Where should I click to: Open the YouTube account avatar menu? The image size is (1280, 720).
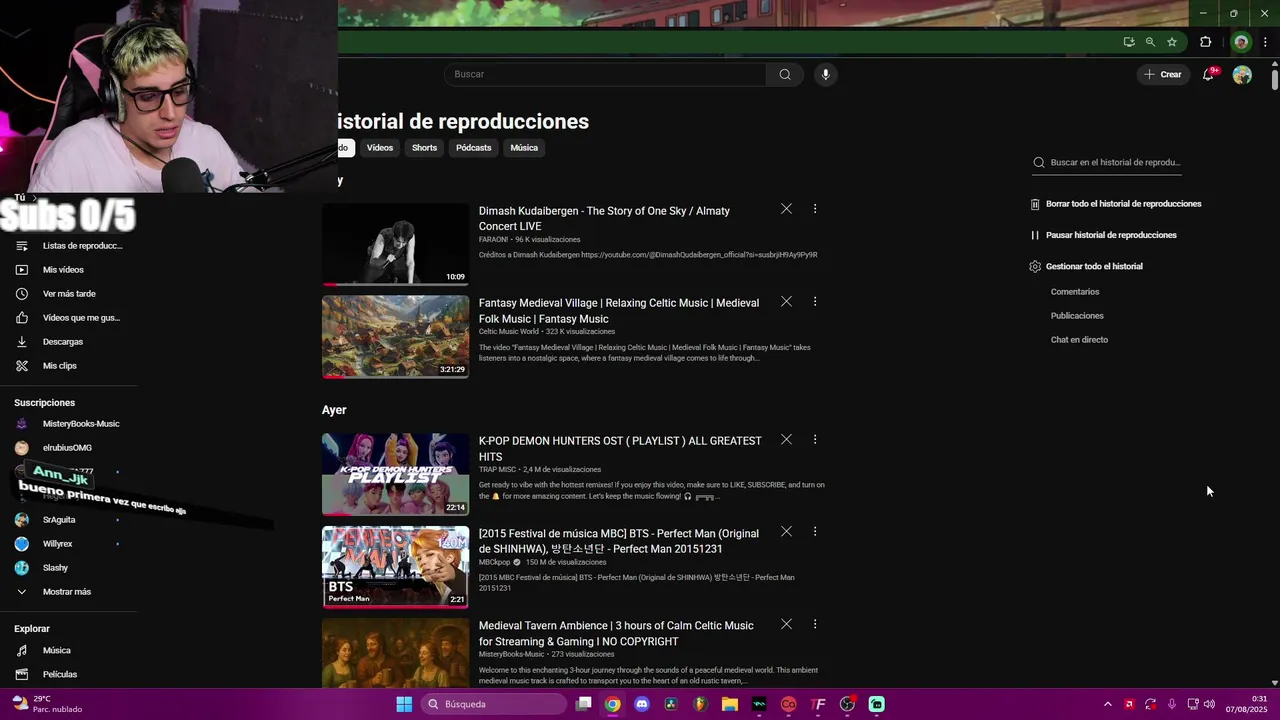[x=1242, y=75]
